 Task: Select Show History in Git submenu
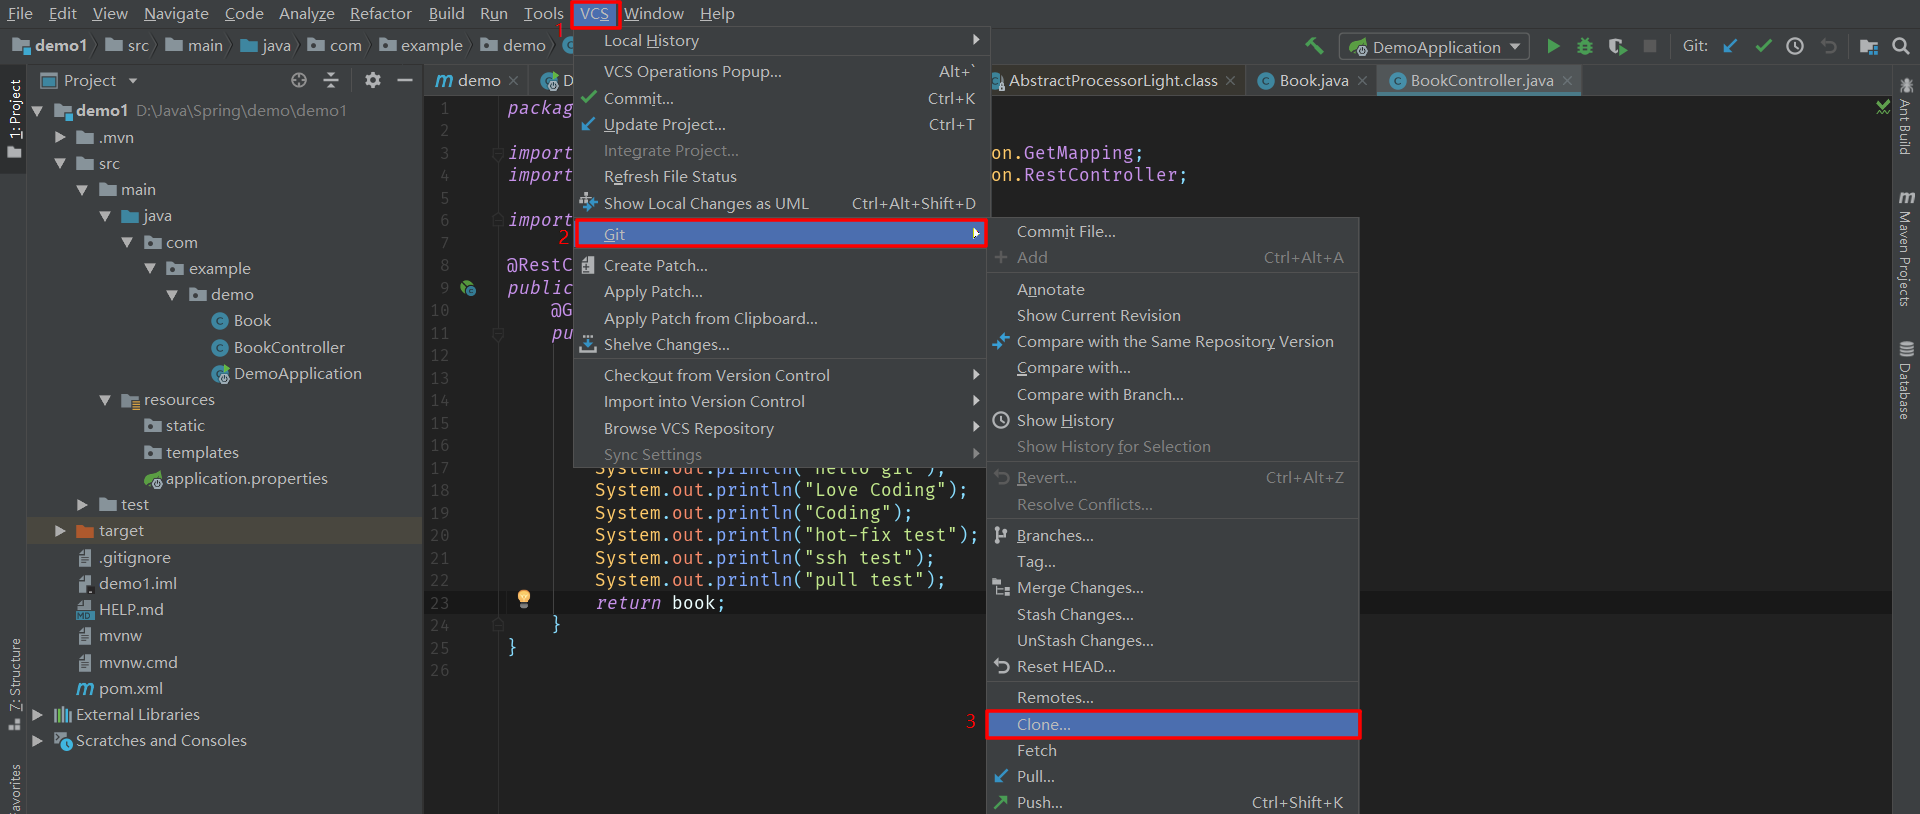pyautogui.click(x=1173, y=420)
